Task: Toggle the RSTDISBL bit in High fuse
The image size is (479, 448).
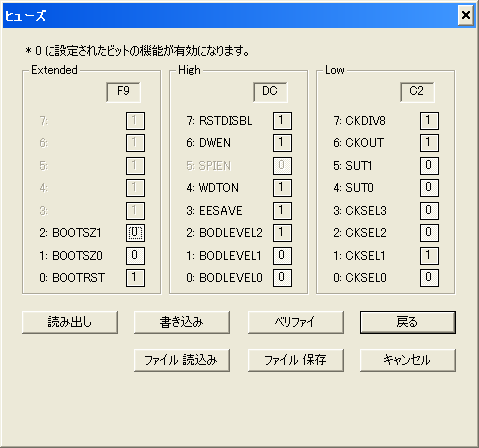Action: pos(282,120)
